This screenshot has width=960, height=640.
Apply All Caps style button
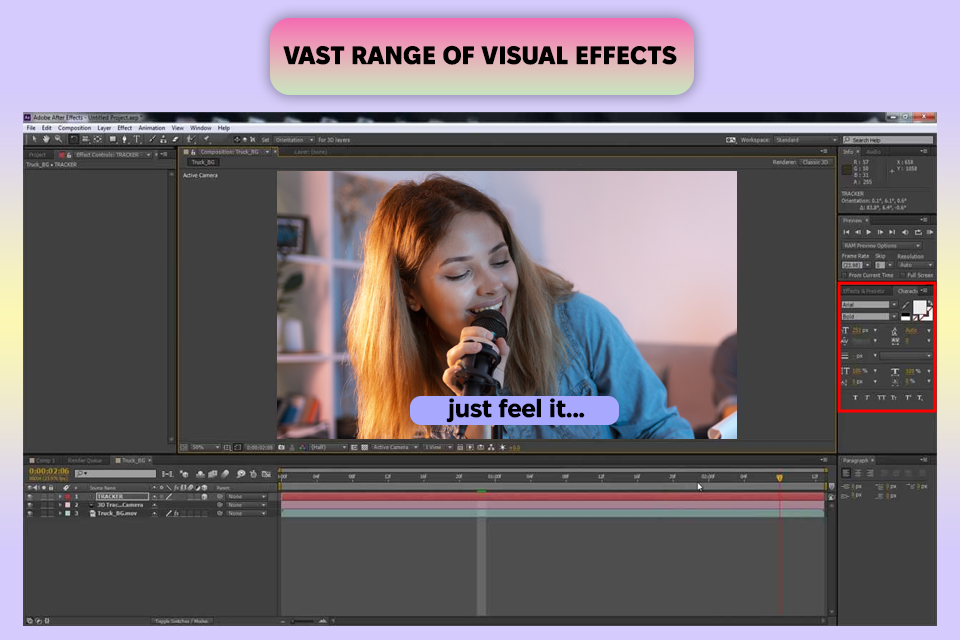point(882,397)
